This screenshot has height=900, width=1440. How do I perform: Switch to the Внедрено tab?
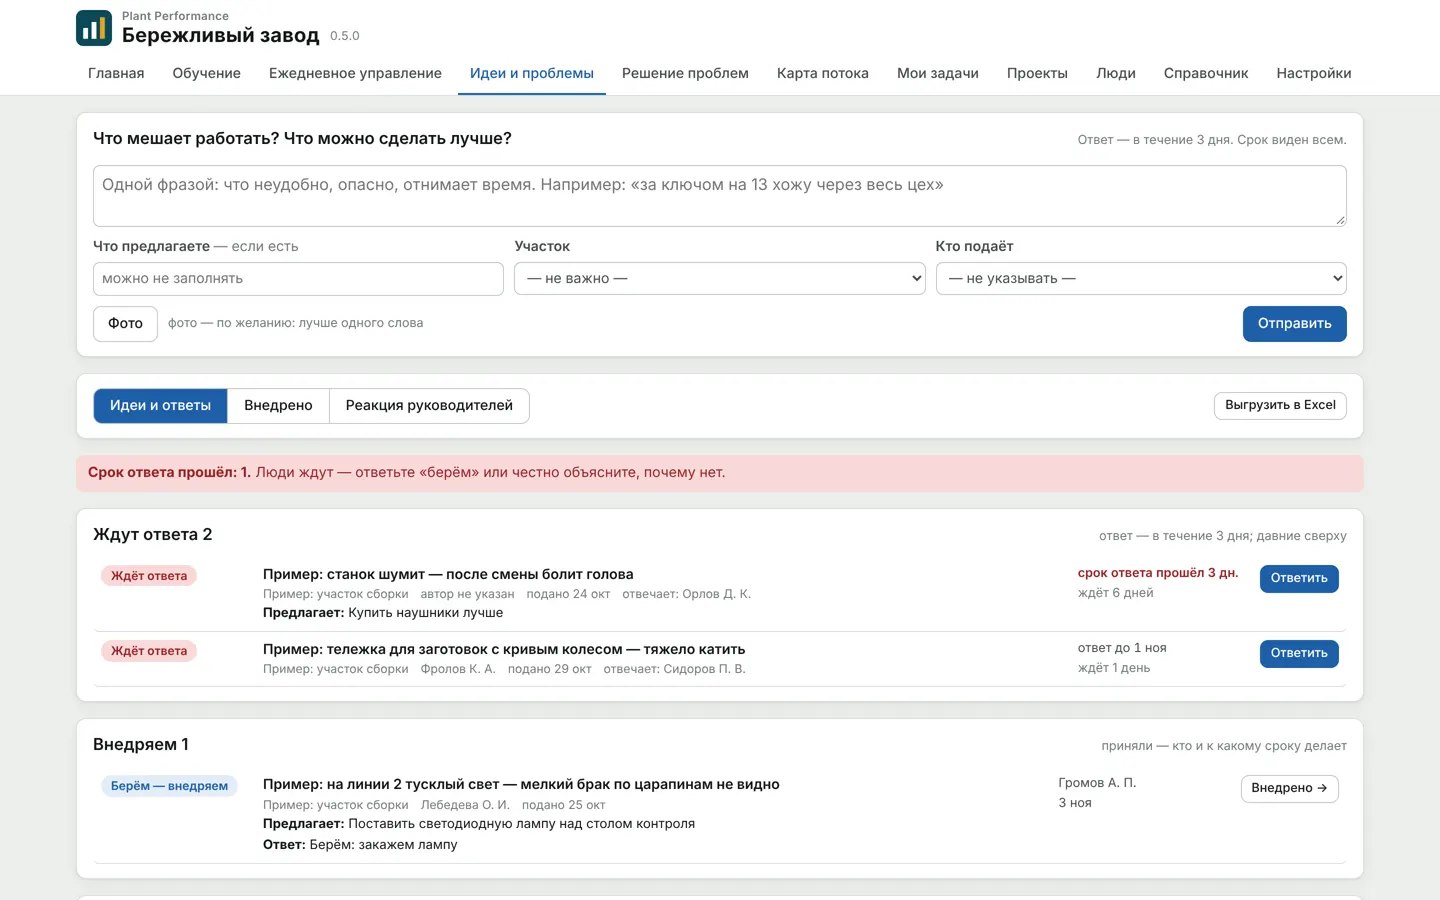pos(278,406)
